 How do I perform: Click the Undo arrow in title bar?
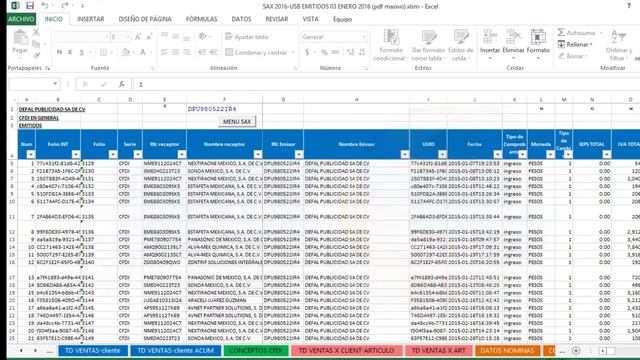(44, 6)
